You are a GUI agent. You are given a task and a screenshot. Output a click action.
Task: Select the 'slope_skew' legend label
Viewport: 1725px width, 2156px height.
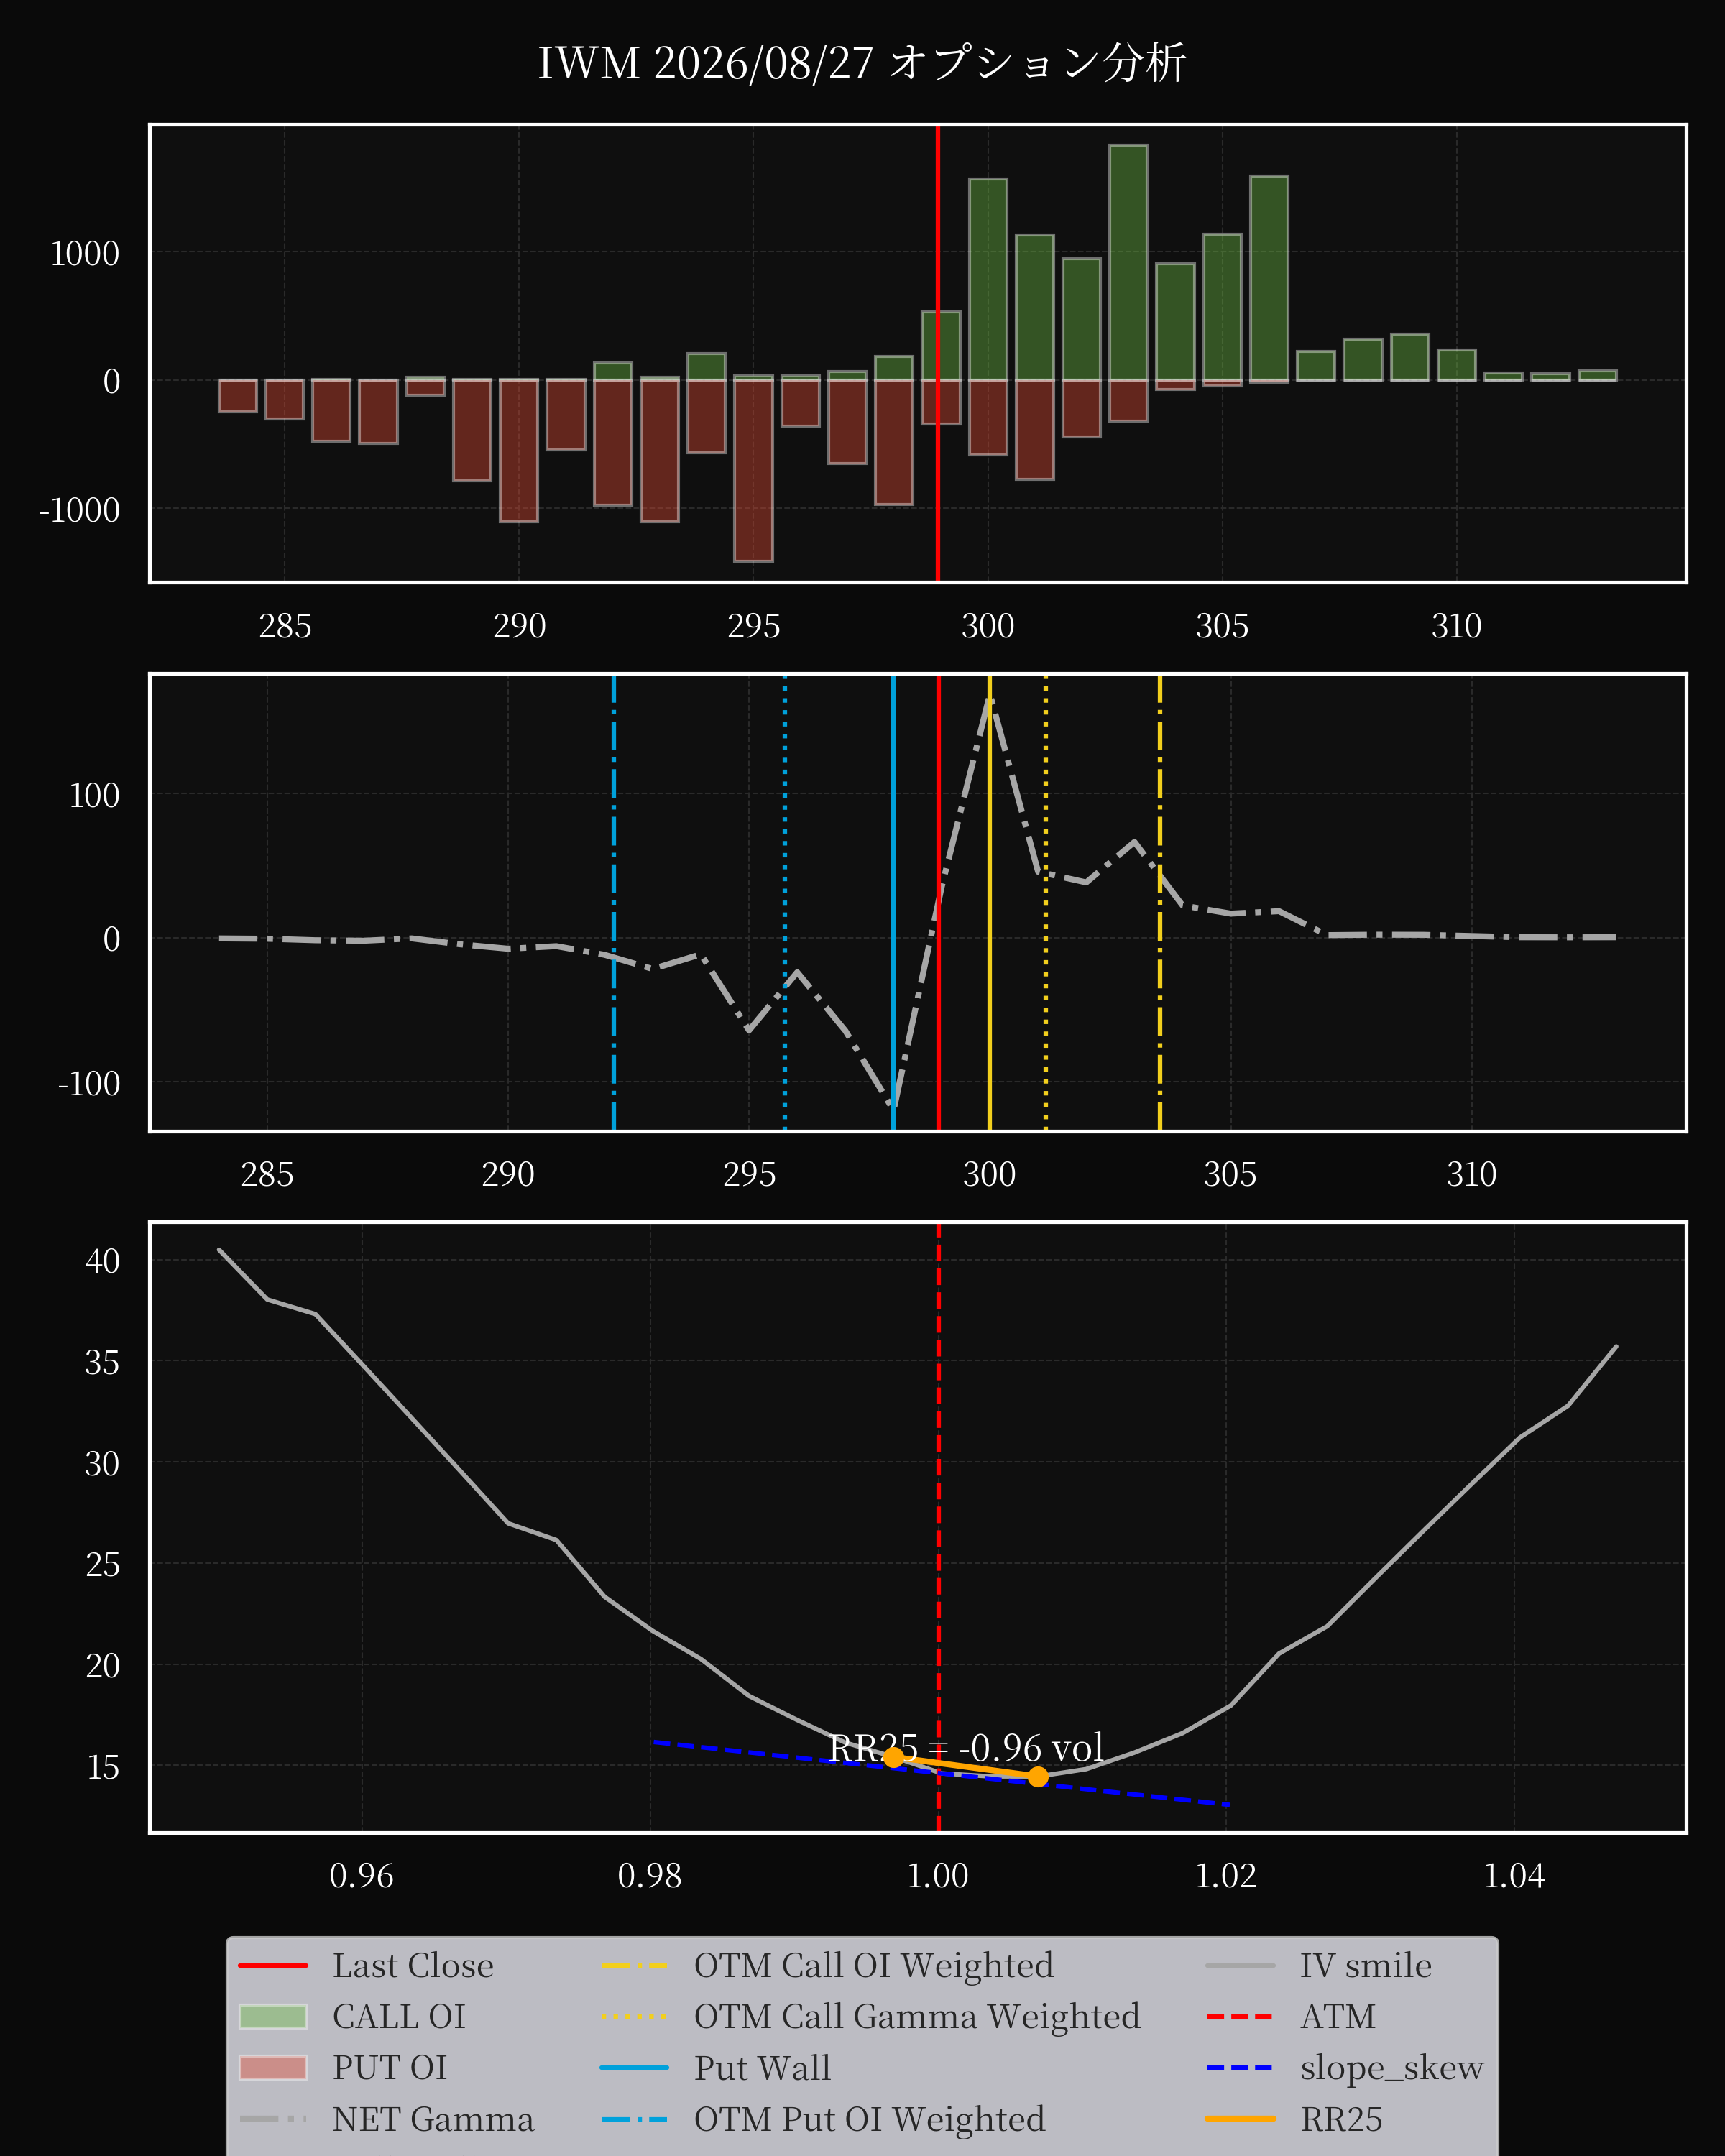1392,2068
